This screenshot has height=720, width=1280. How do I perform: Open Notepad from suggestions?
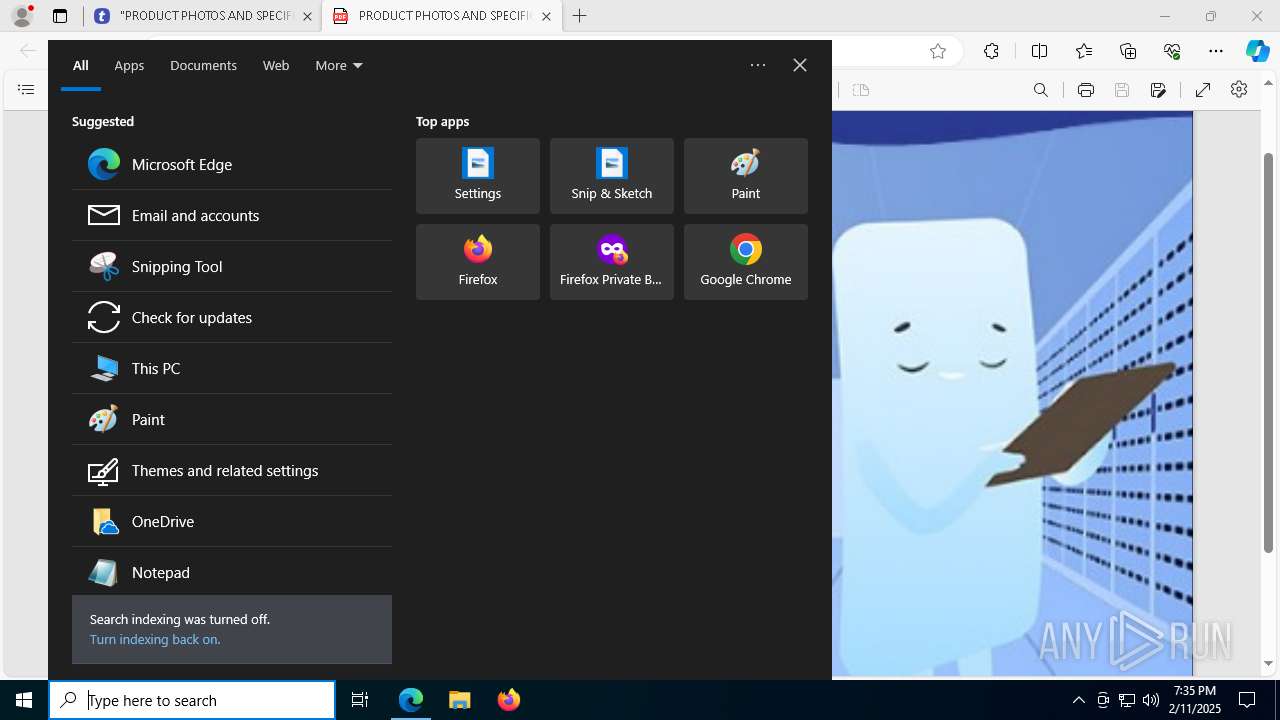point(232,572)
